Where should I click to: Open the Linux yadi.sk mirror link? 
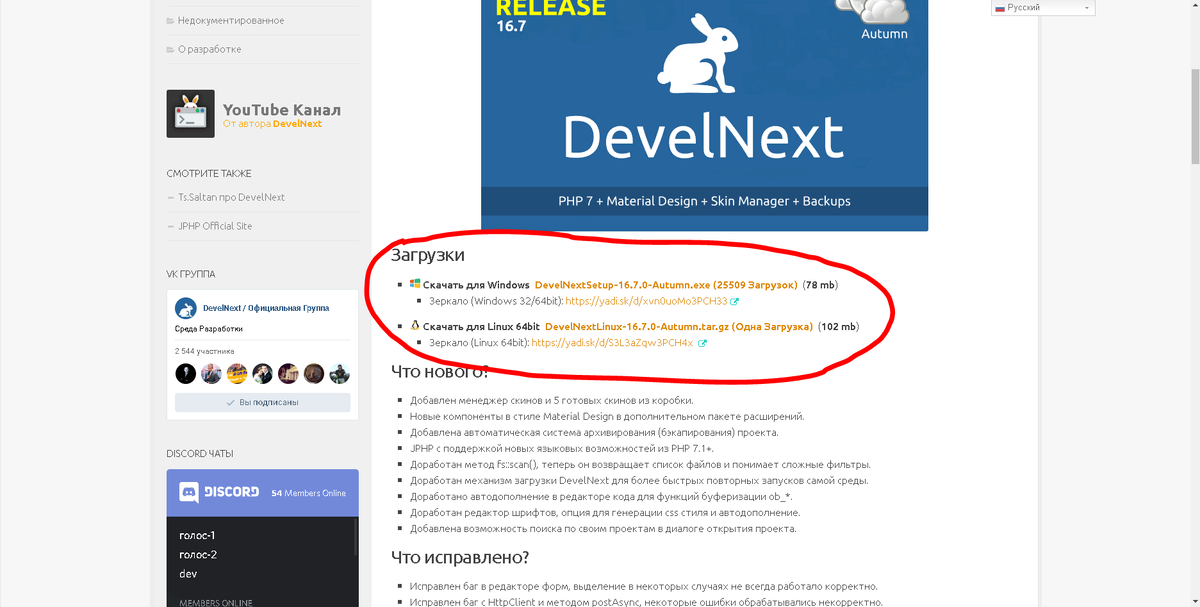(x=612, y=343)
